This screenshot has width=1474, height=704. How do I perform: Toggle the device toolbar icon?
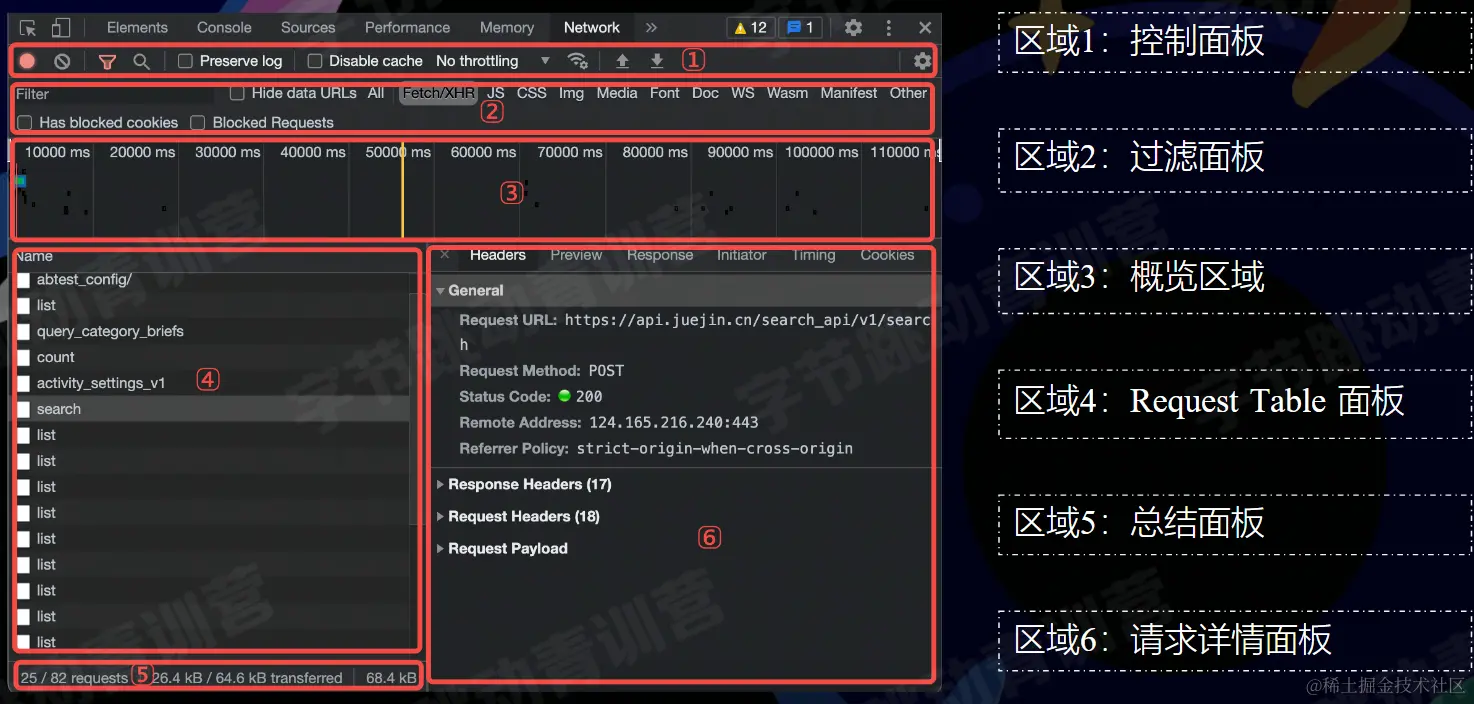[61, 28]
